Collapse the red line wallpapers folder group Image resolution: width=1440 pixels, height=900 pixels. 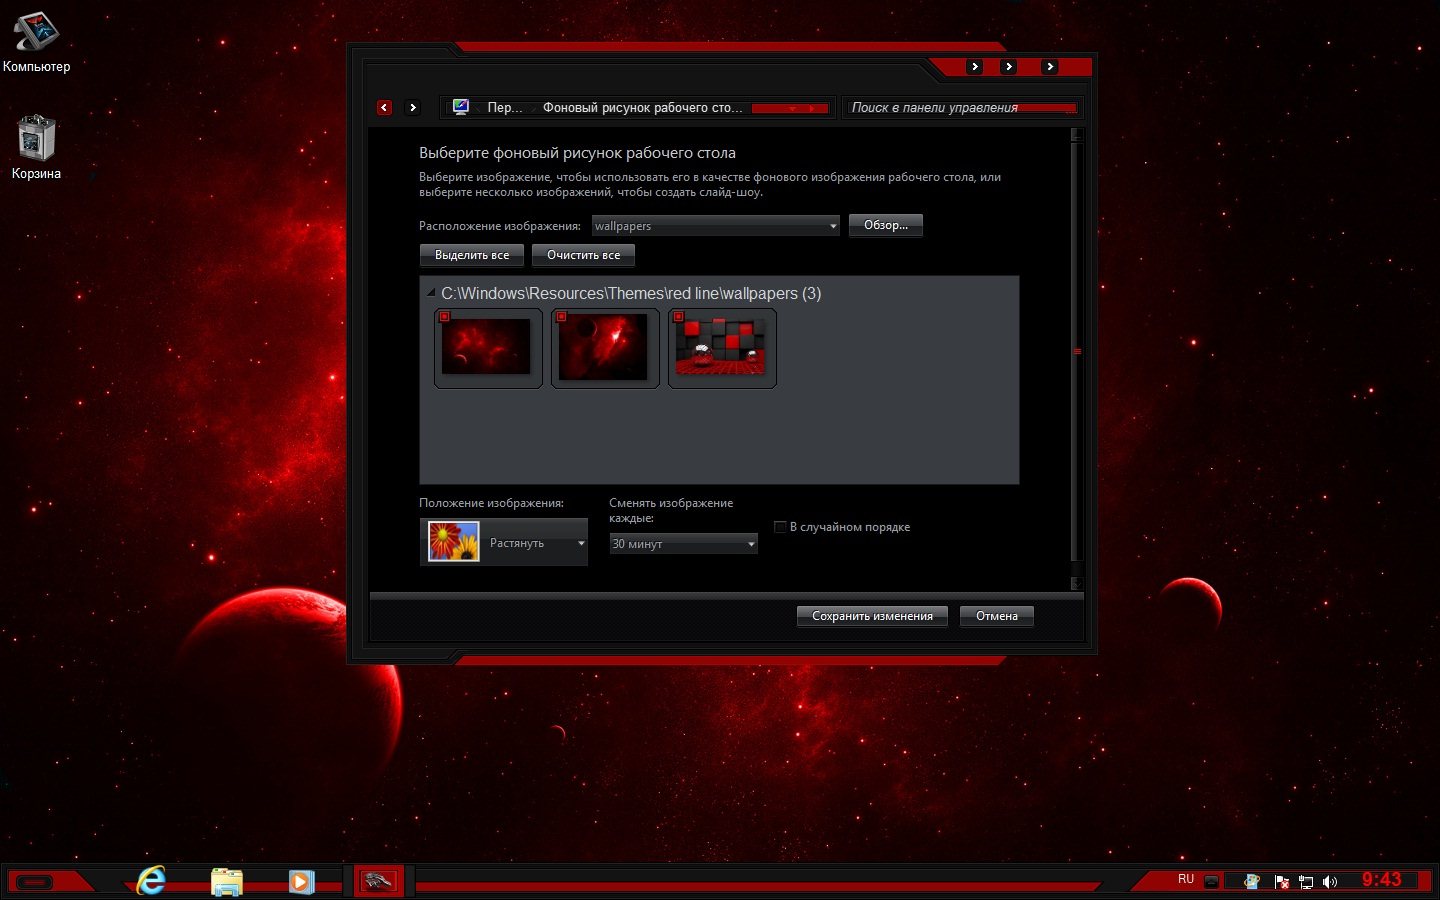coord(431,293)
